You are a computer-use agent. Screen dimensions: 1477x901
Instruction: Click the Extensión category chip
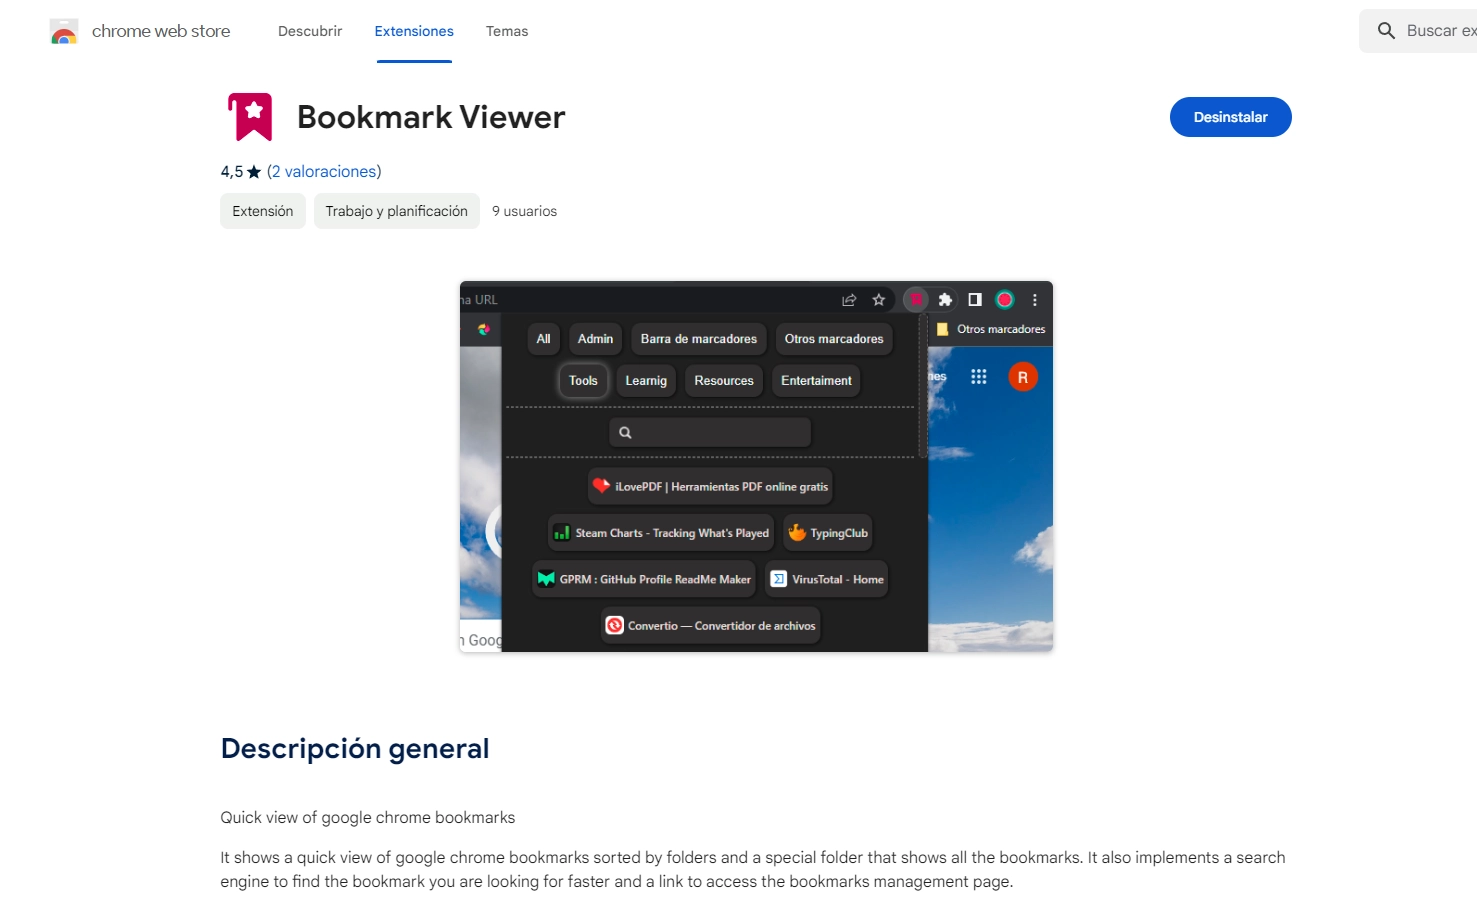(x=263, y=211)
